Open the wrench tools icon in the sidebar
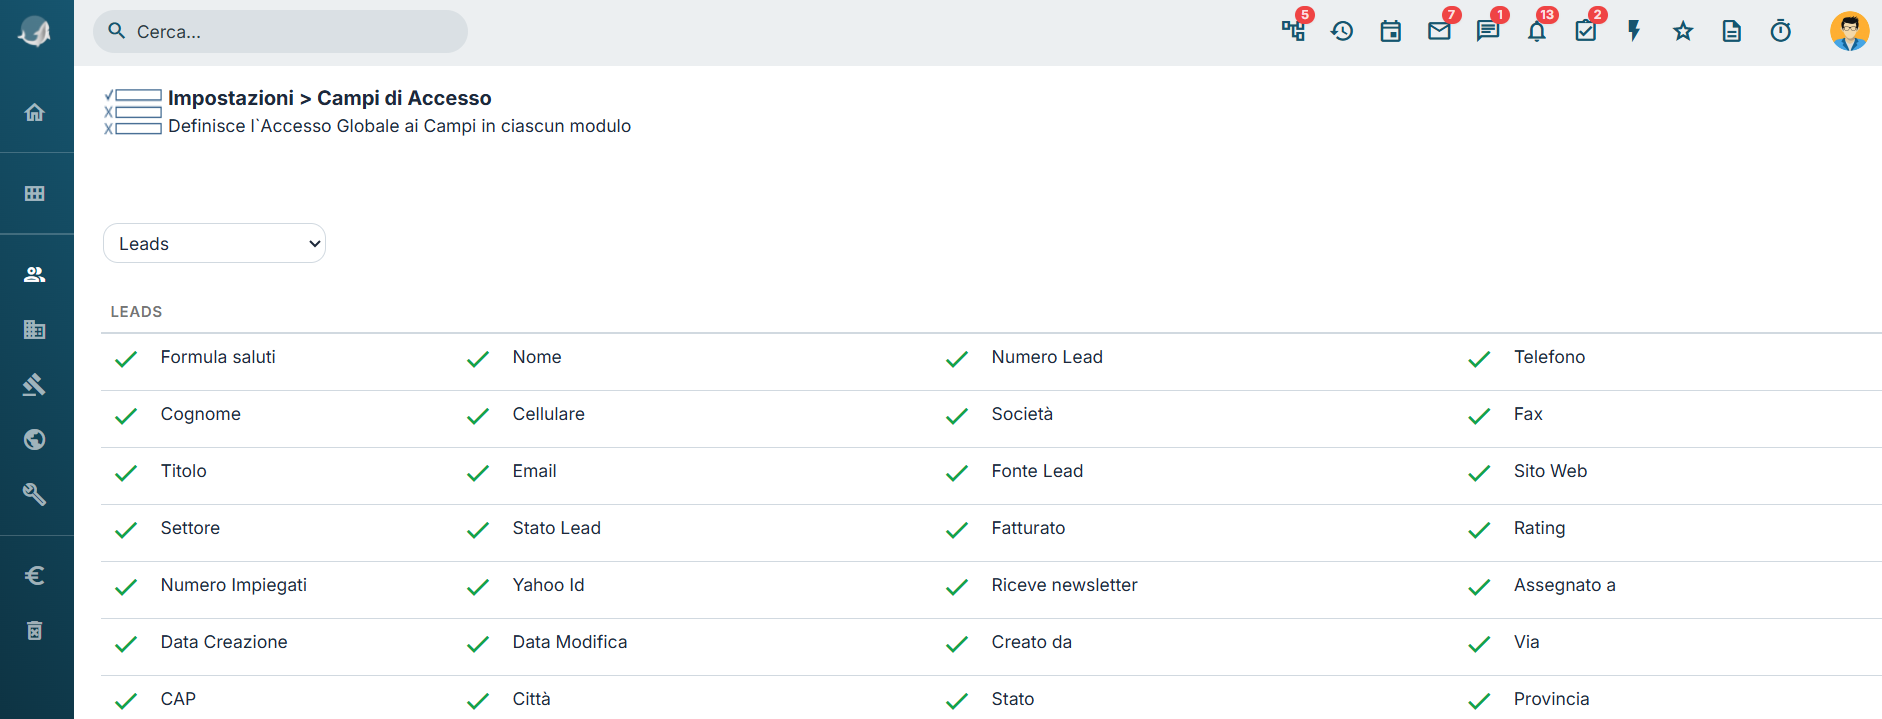The height and width of the screenshot is (719, 1882). 35,494
